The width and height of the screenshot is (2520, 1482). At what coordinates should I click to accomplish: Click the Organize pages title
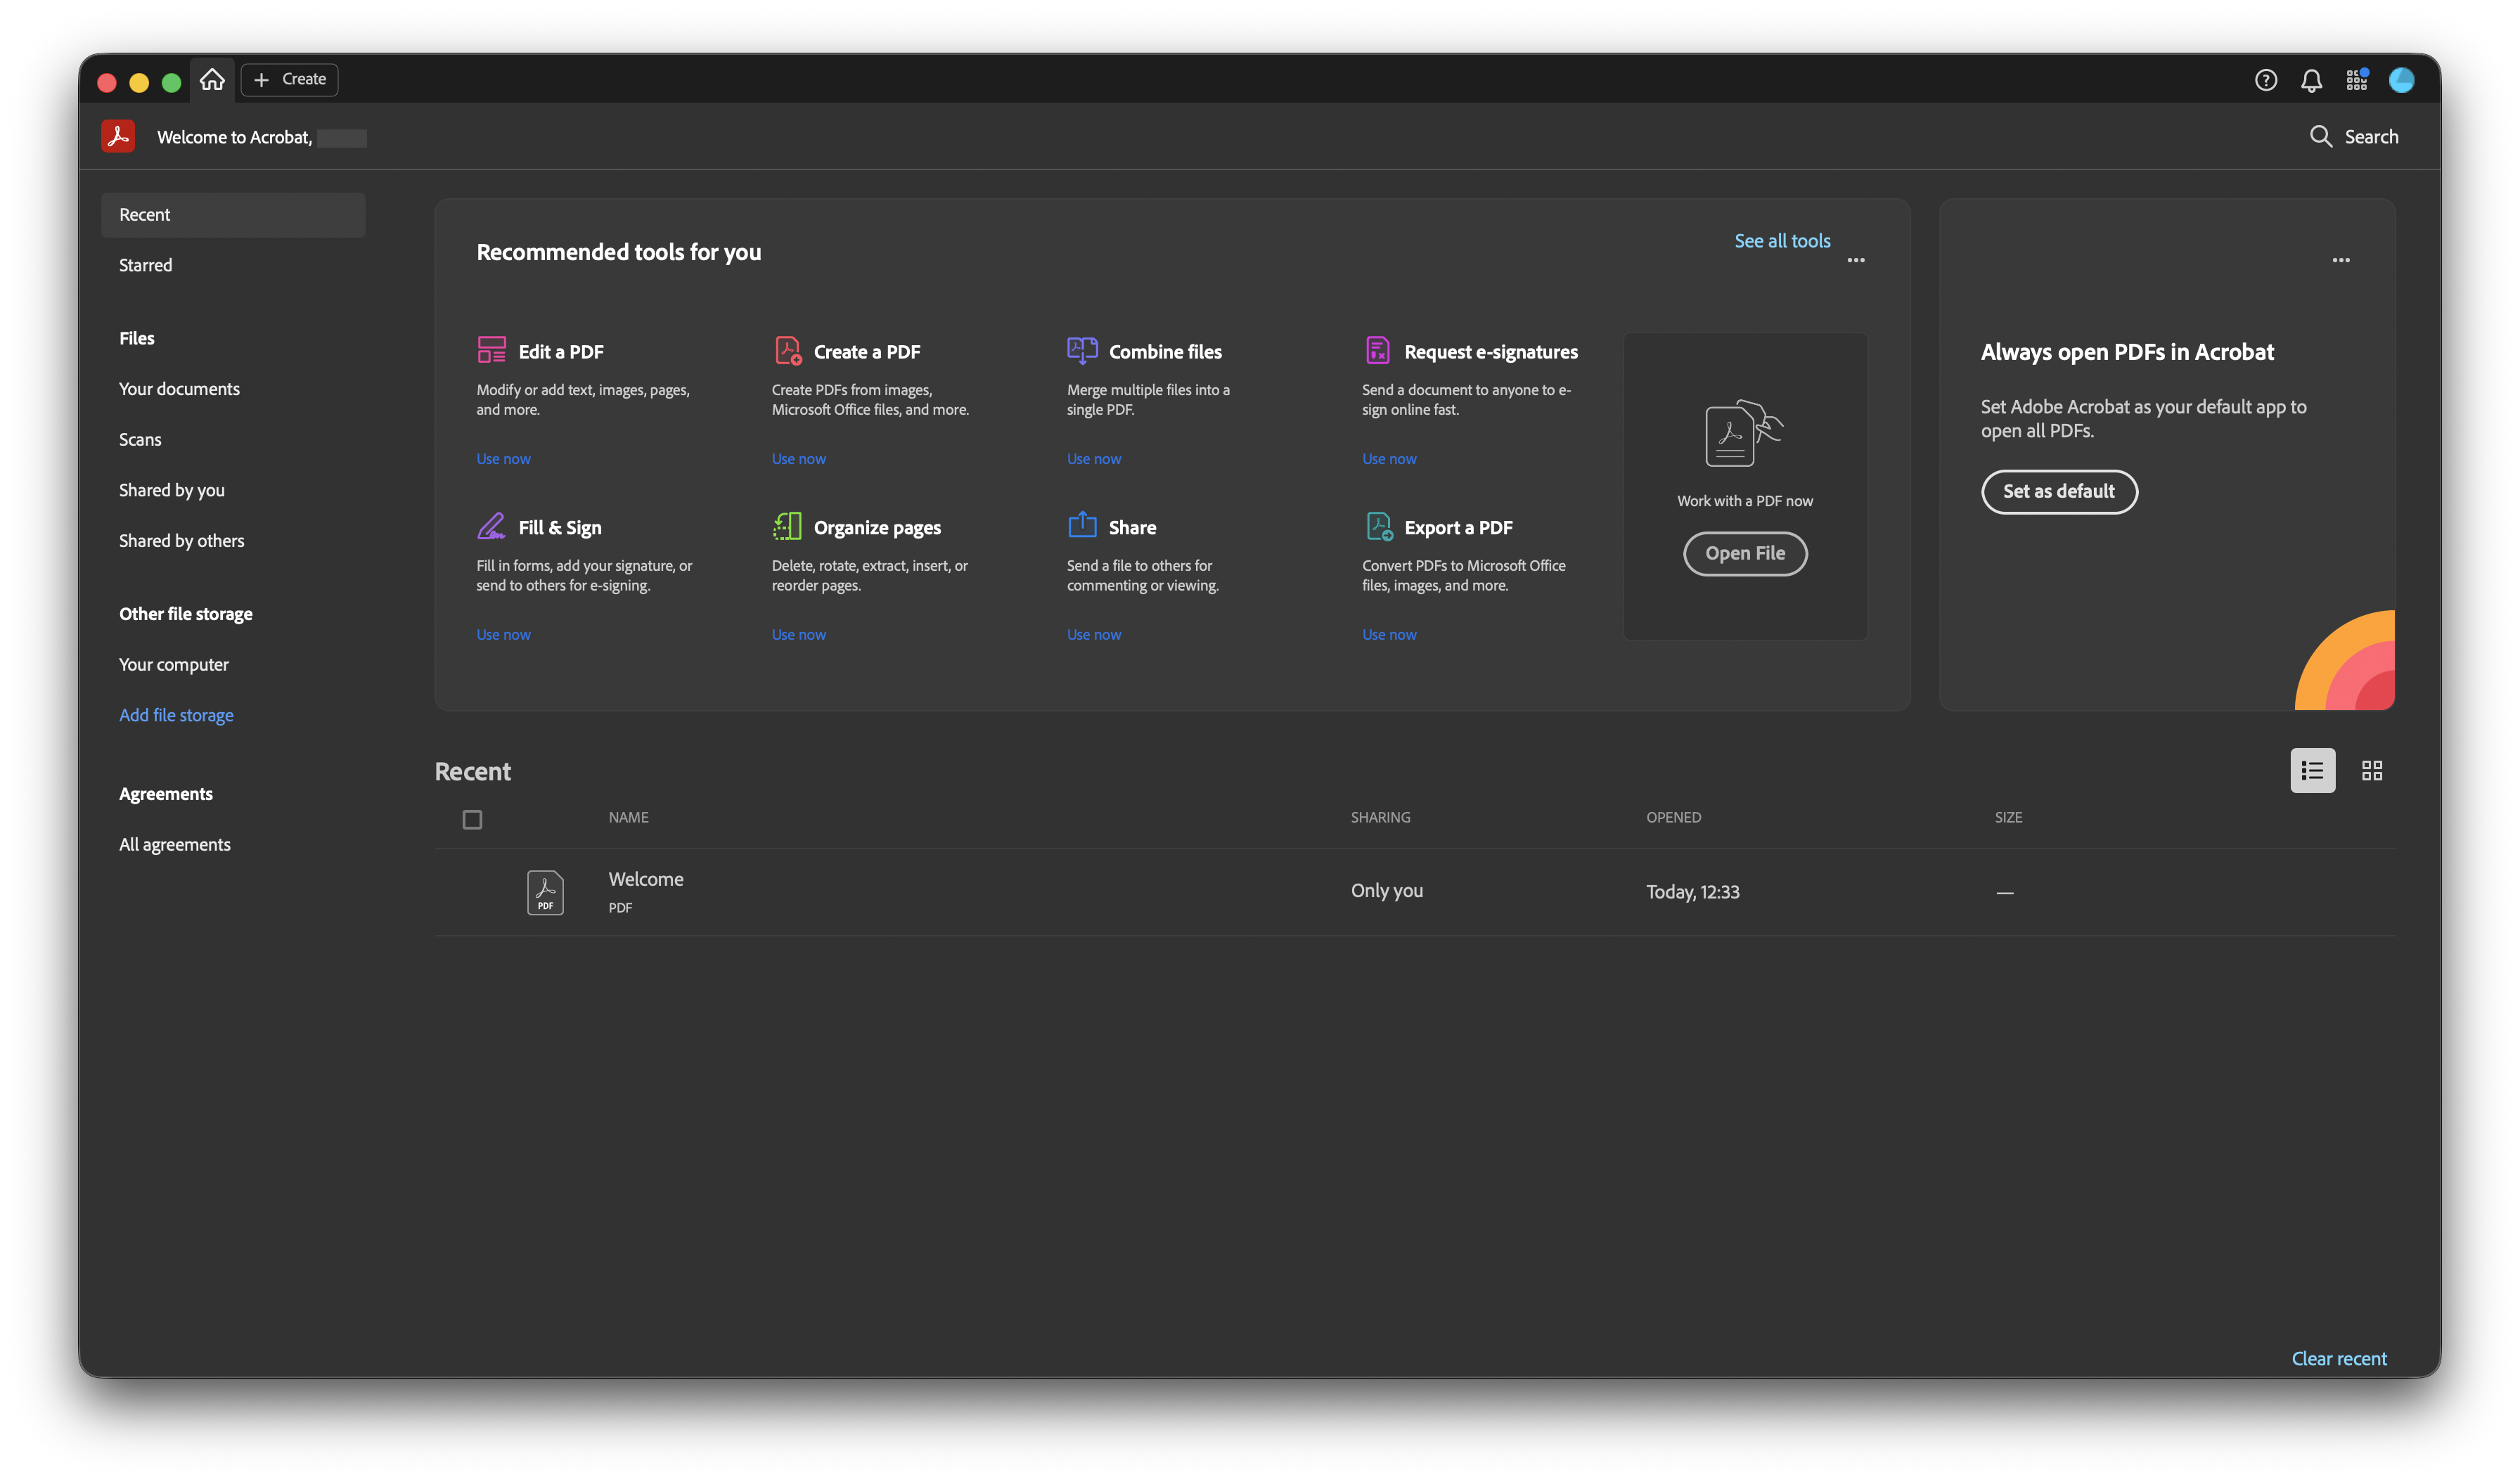(x=877, y=528)
